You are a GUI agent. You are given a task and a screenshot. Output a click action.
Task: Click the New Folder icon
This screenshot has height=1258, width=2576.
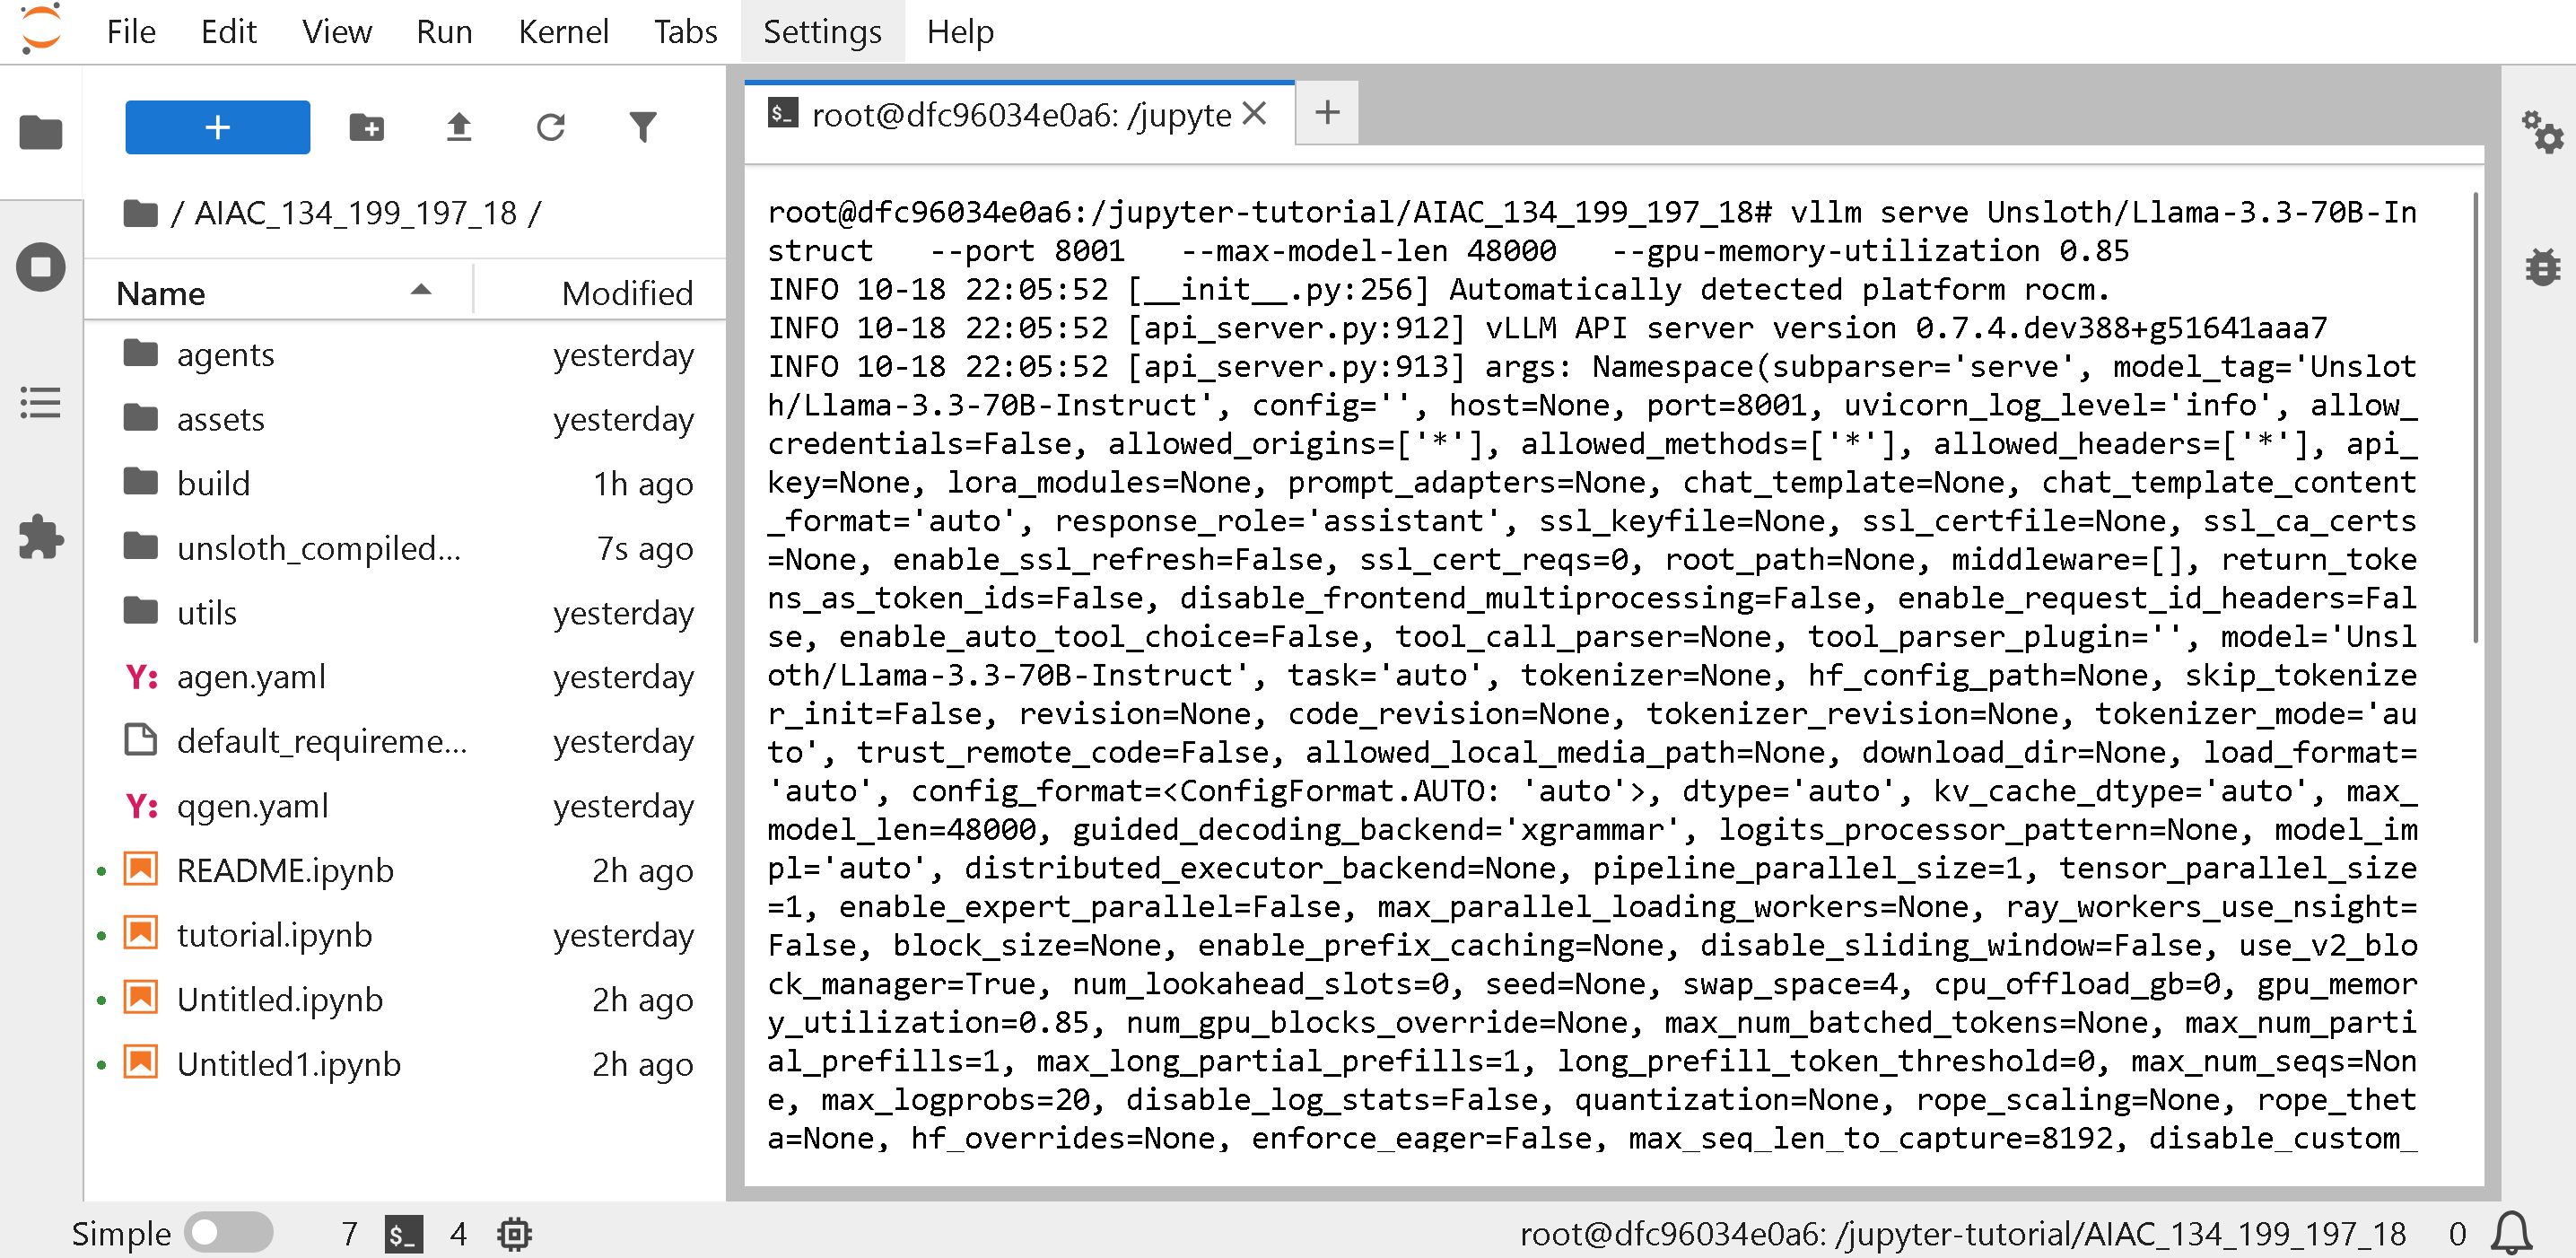[x=366, y=127]
